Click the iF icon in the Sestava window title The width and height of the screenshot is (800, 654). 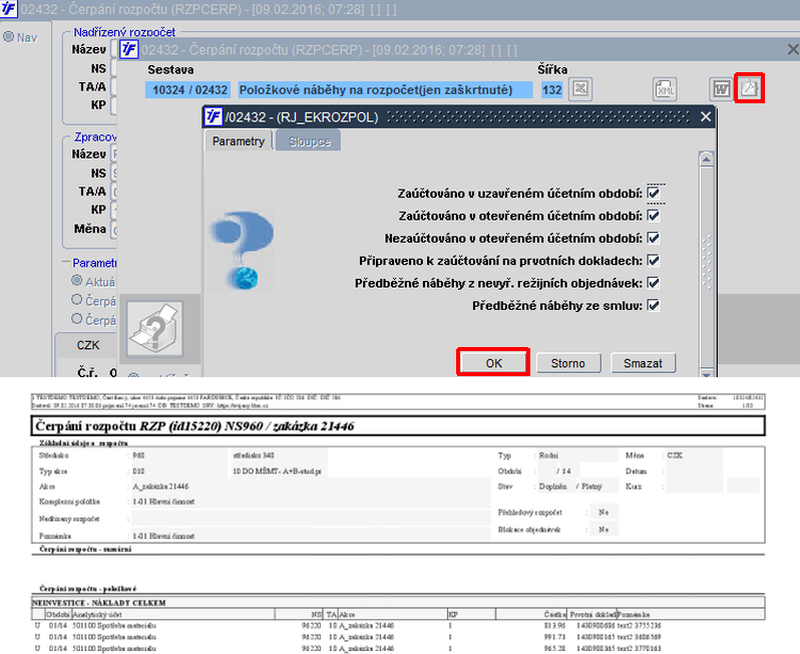(x=129, y=49)
